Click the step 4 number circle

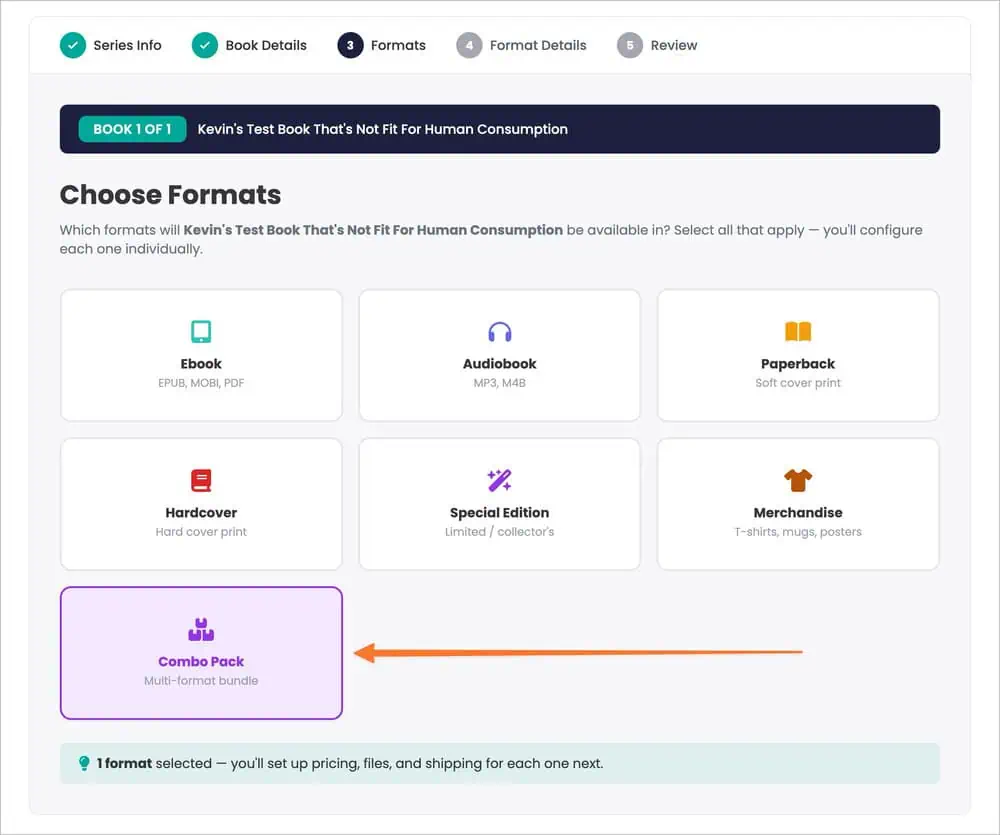pyautogui.click(x=469, y=45)
